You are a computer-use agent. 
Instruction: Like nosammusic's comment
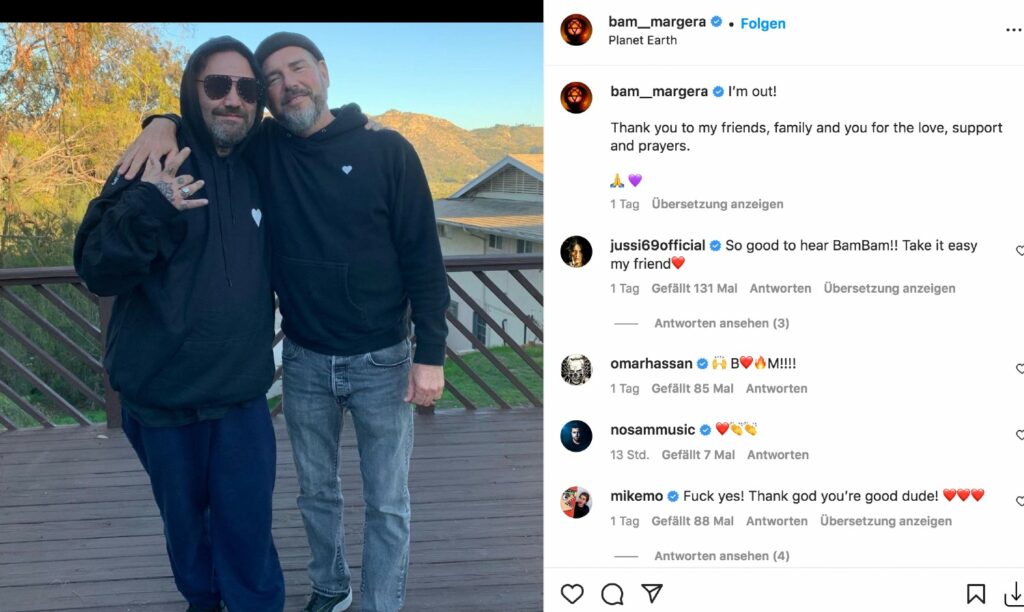pyautogui.click(x=1019, y=435)
